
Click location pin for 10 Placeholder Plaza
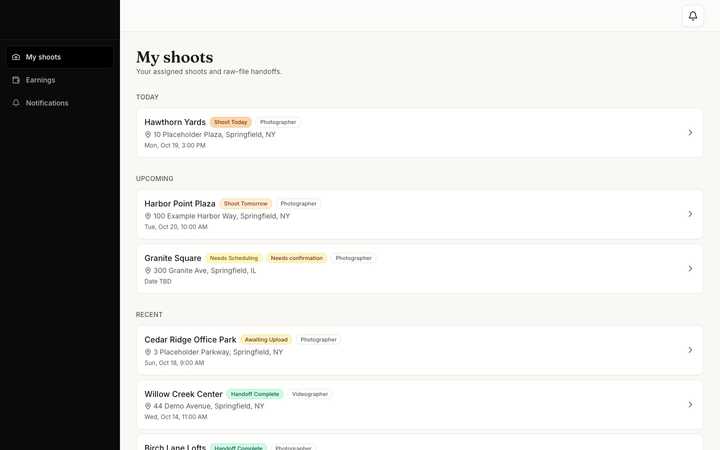[148, 135]
